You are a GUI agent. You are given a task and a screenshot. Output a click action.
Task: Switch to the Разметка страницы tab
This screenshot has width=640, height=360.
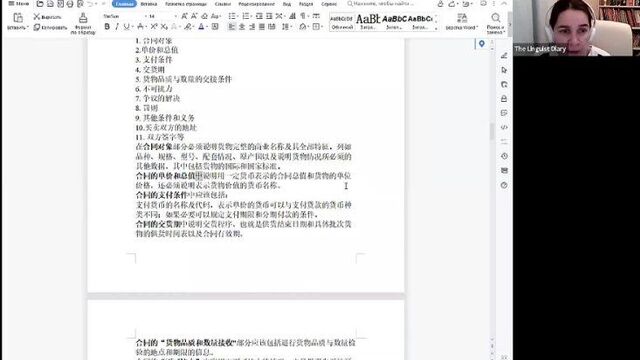[186, 4]
